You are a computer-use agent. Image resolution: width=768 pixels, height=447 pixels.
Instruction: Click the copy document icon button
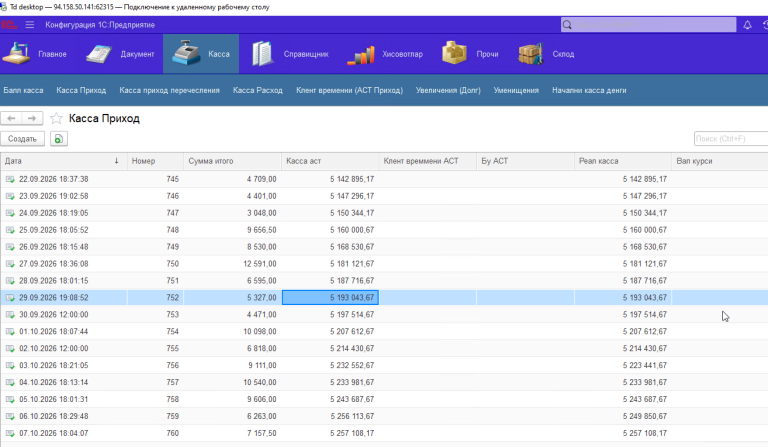59,139
